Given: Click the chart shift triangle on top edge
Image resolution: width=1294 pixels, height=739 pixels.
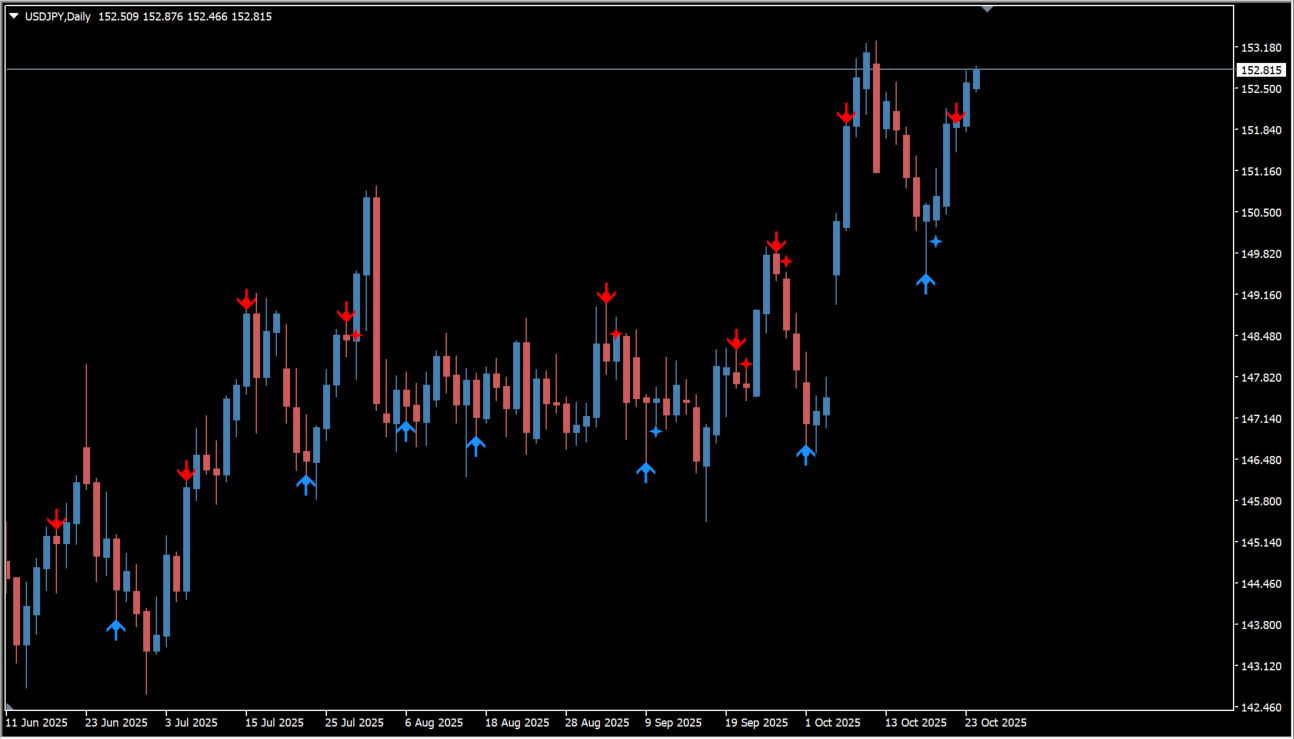Looking at the screenshot, I should [x=987, y=9].
